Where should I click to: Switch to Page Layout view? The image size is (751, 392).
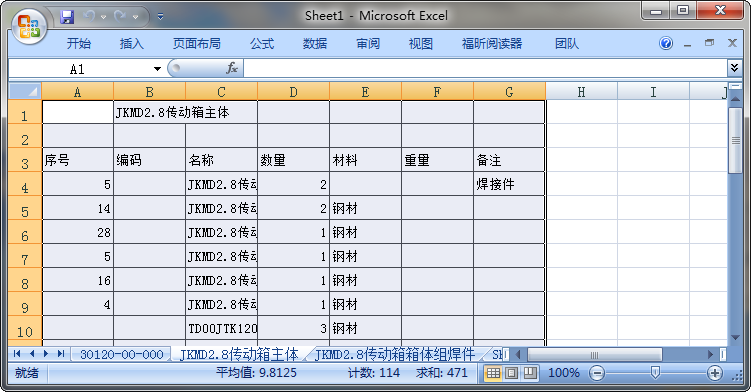click(x=512, y=373)
